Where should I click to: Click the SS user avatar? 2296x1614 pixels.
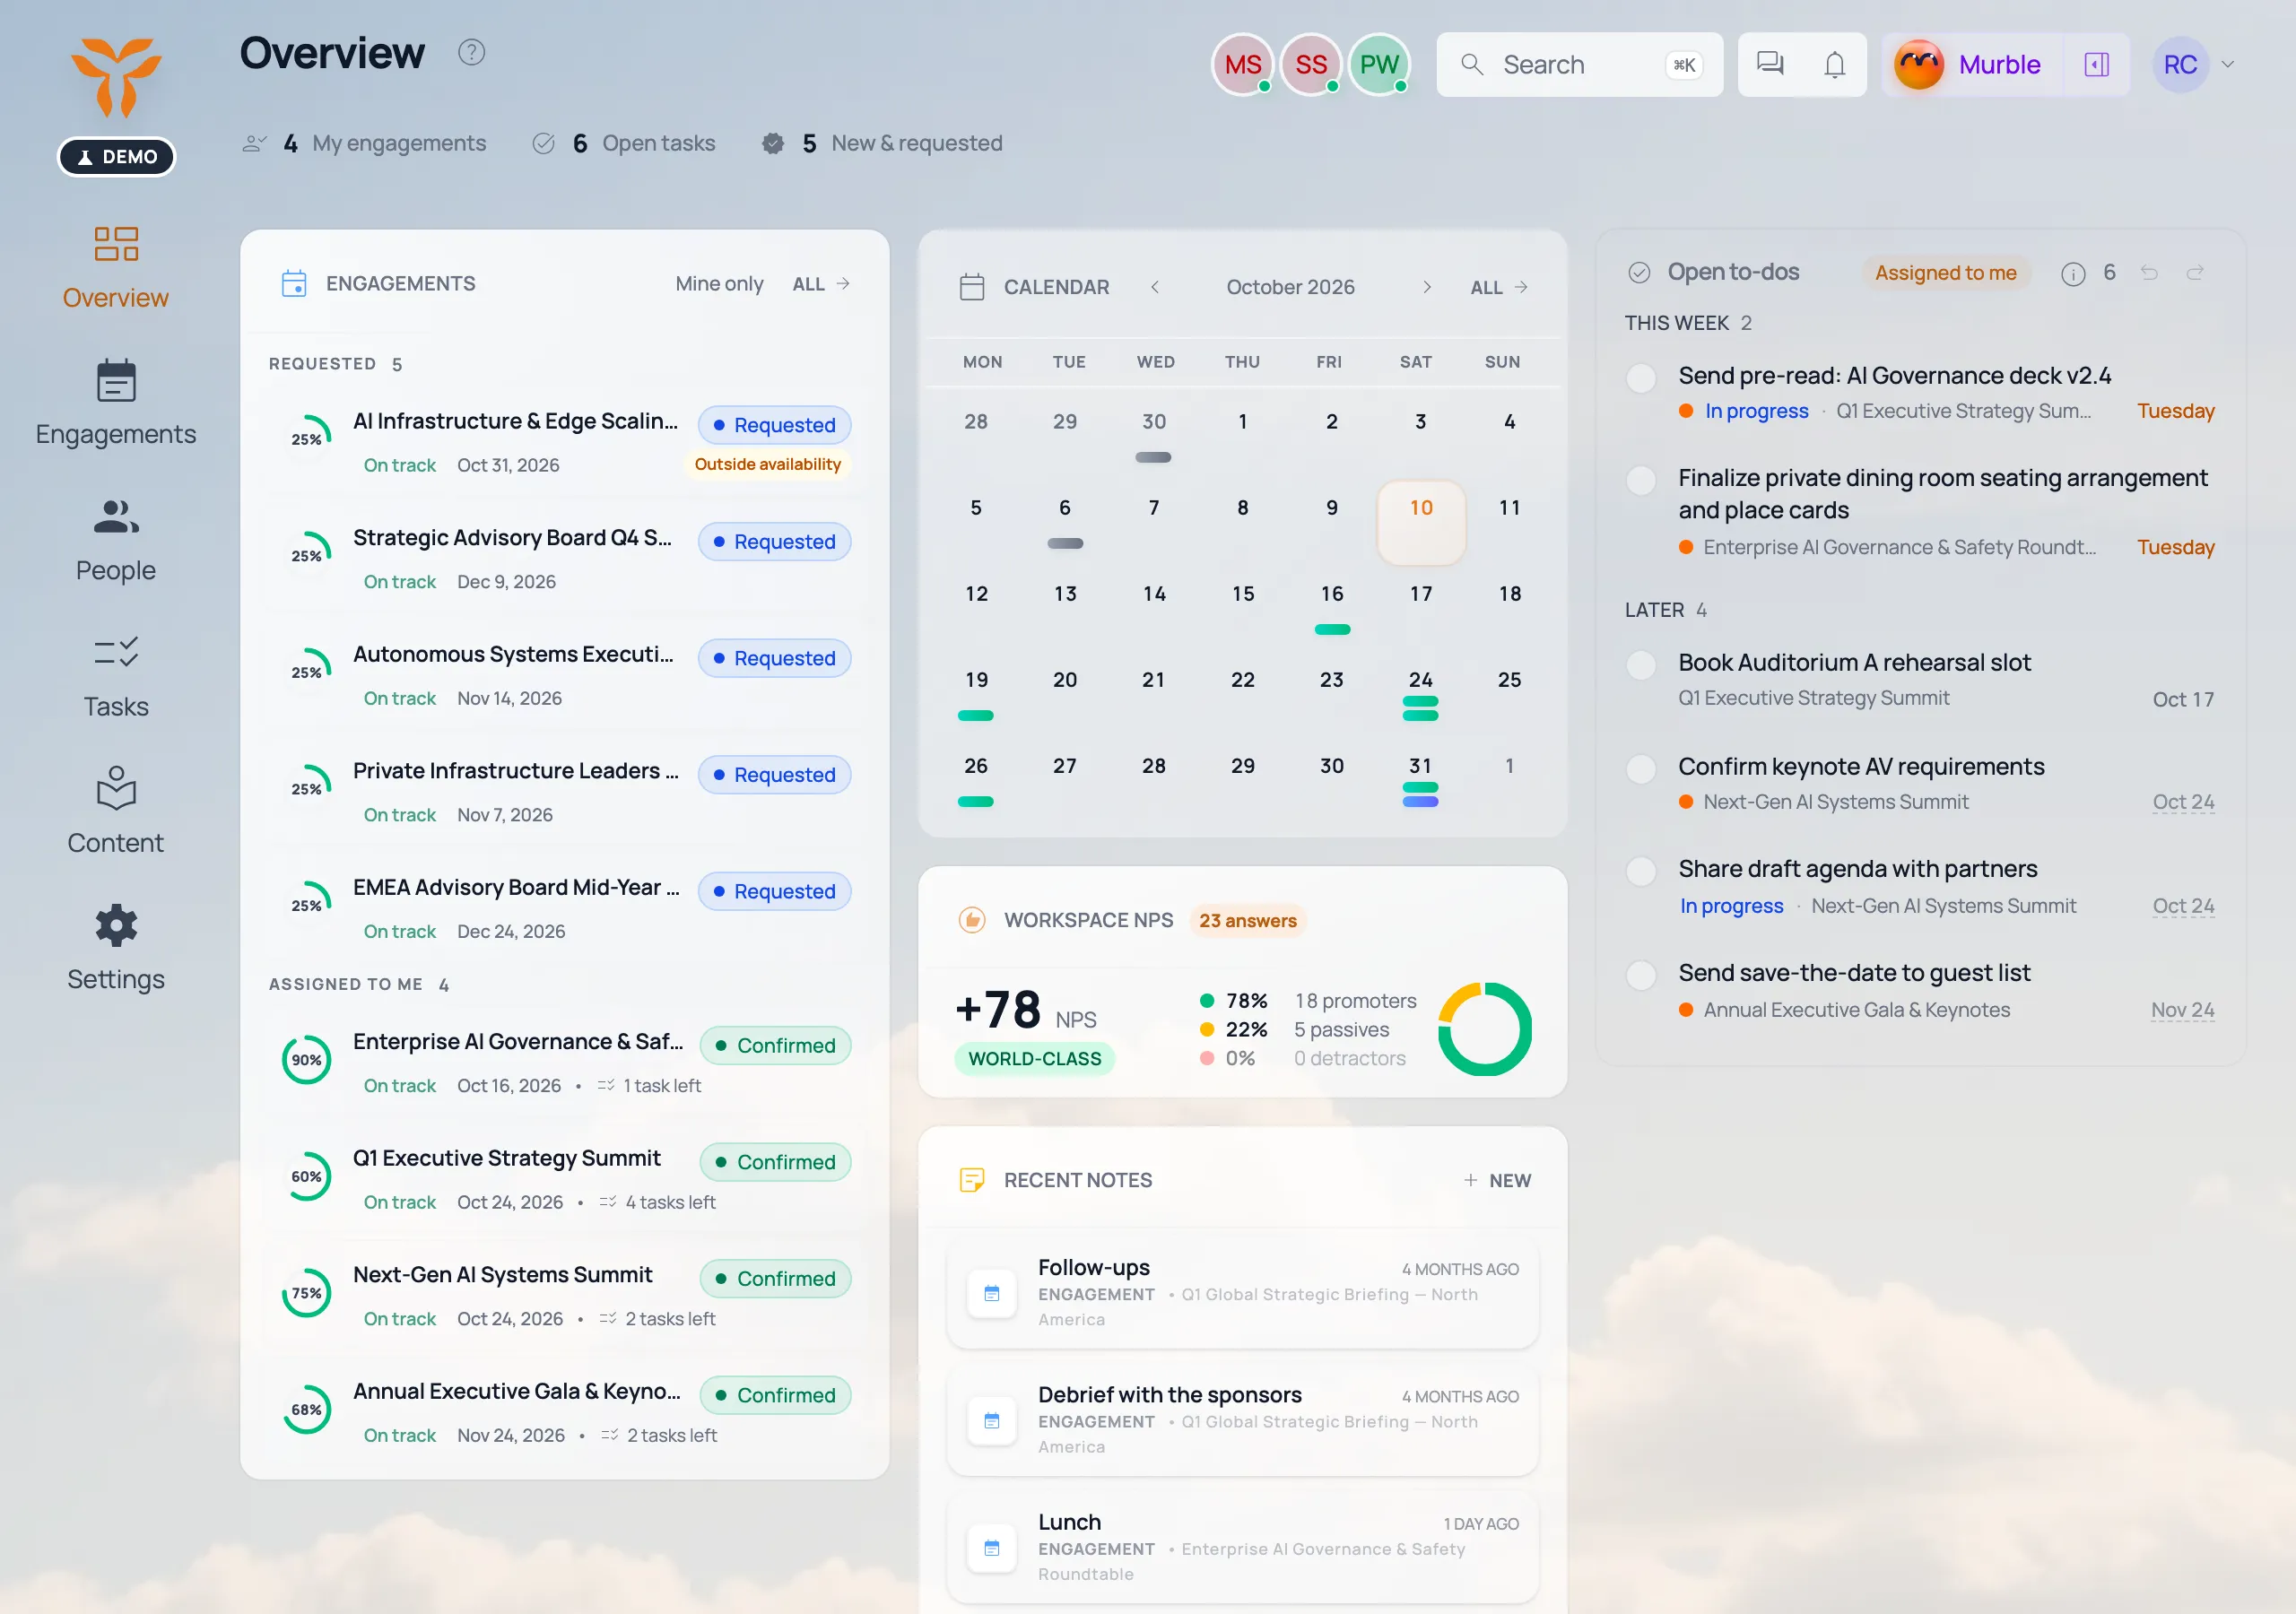click(1310, 64)
